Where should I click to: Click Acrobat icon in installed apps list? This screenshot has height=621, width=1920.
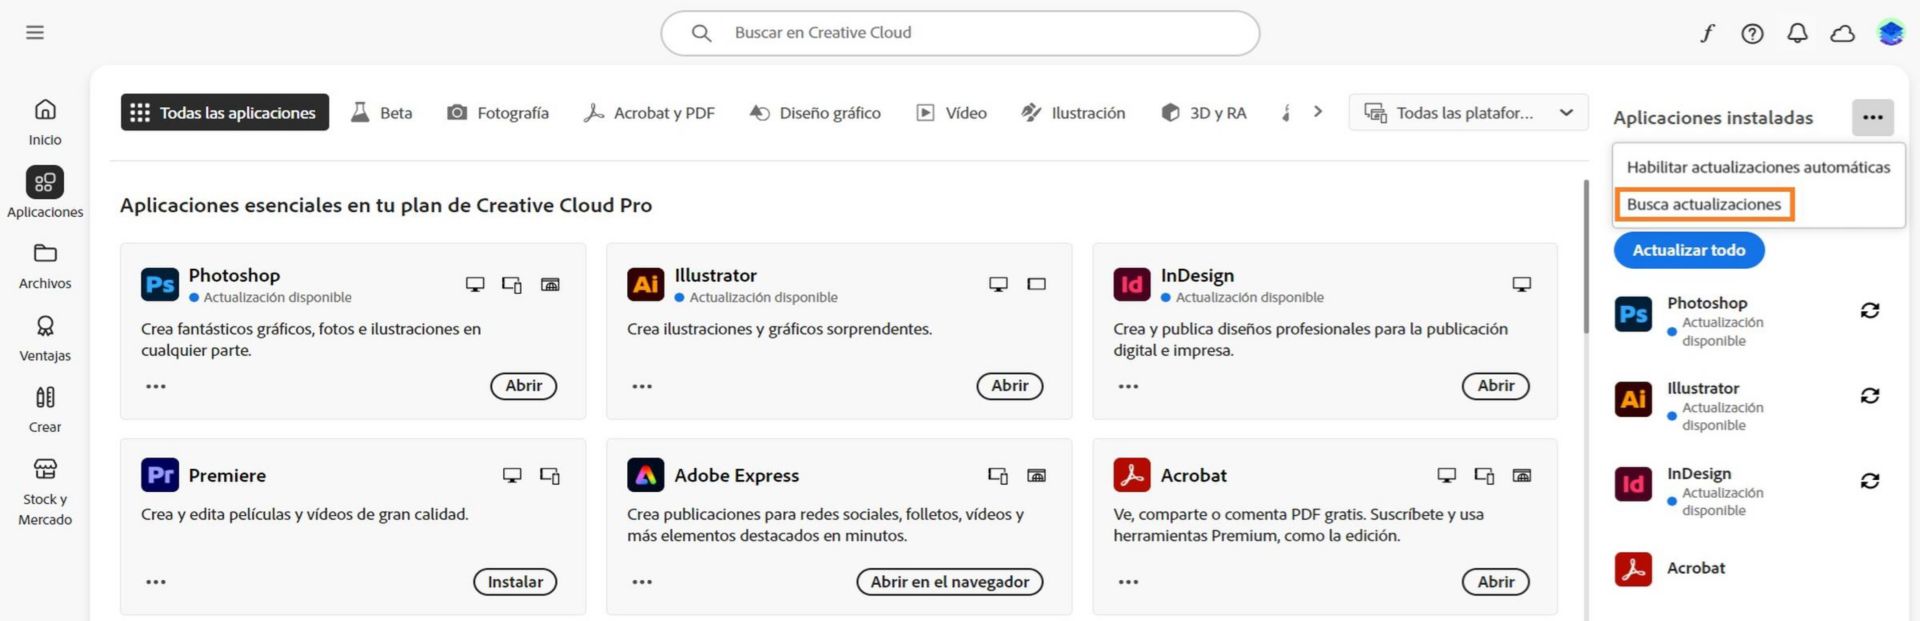pos(1633,569)
